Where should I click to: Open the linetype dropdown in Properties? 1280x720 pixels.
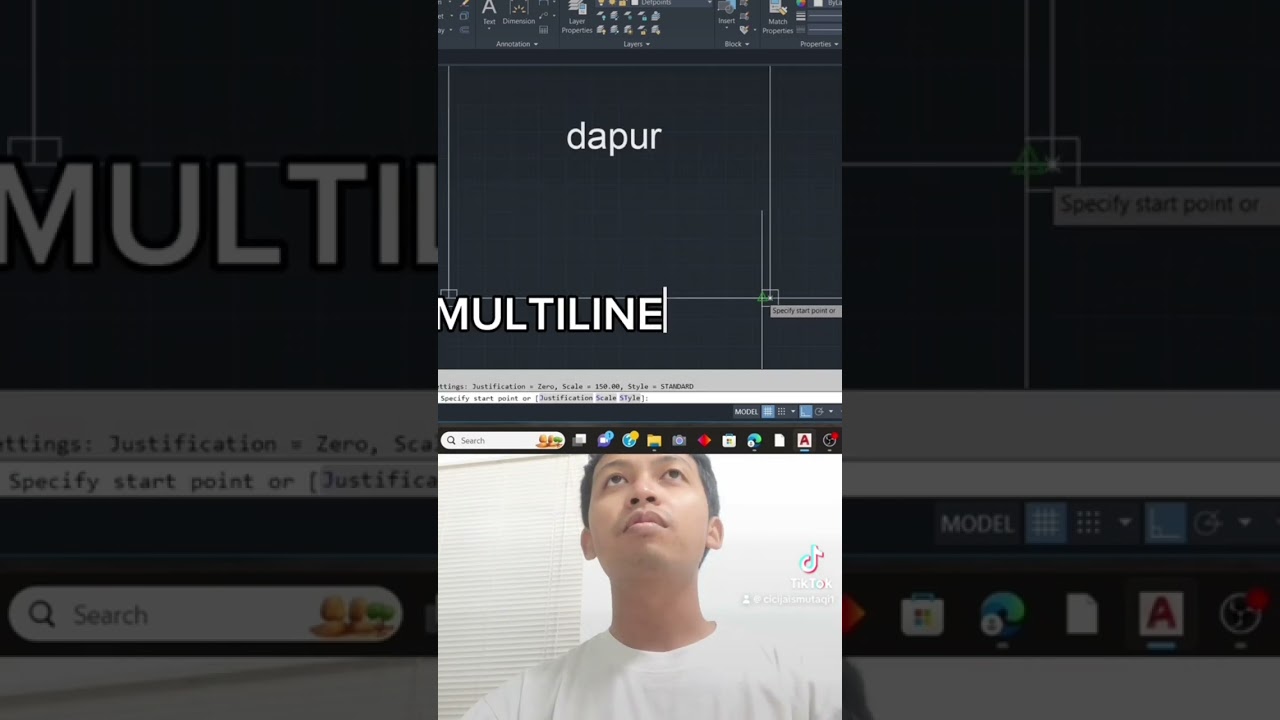click(824, 30)
